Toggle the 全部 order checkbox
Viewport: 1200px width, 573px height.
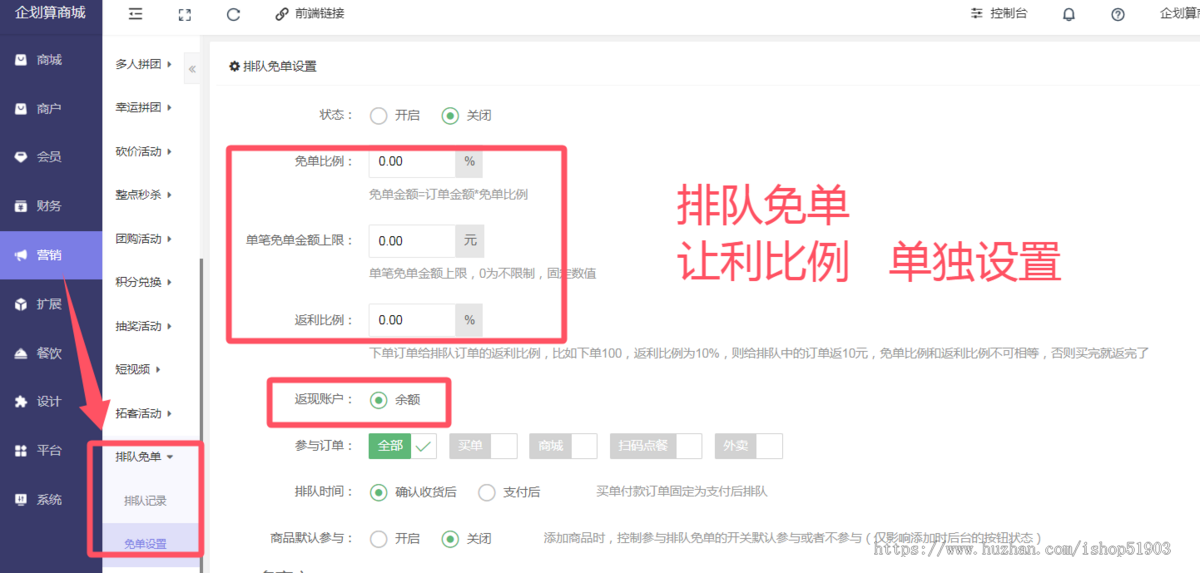pyautogui.click(x=403, y=446)
